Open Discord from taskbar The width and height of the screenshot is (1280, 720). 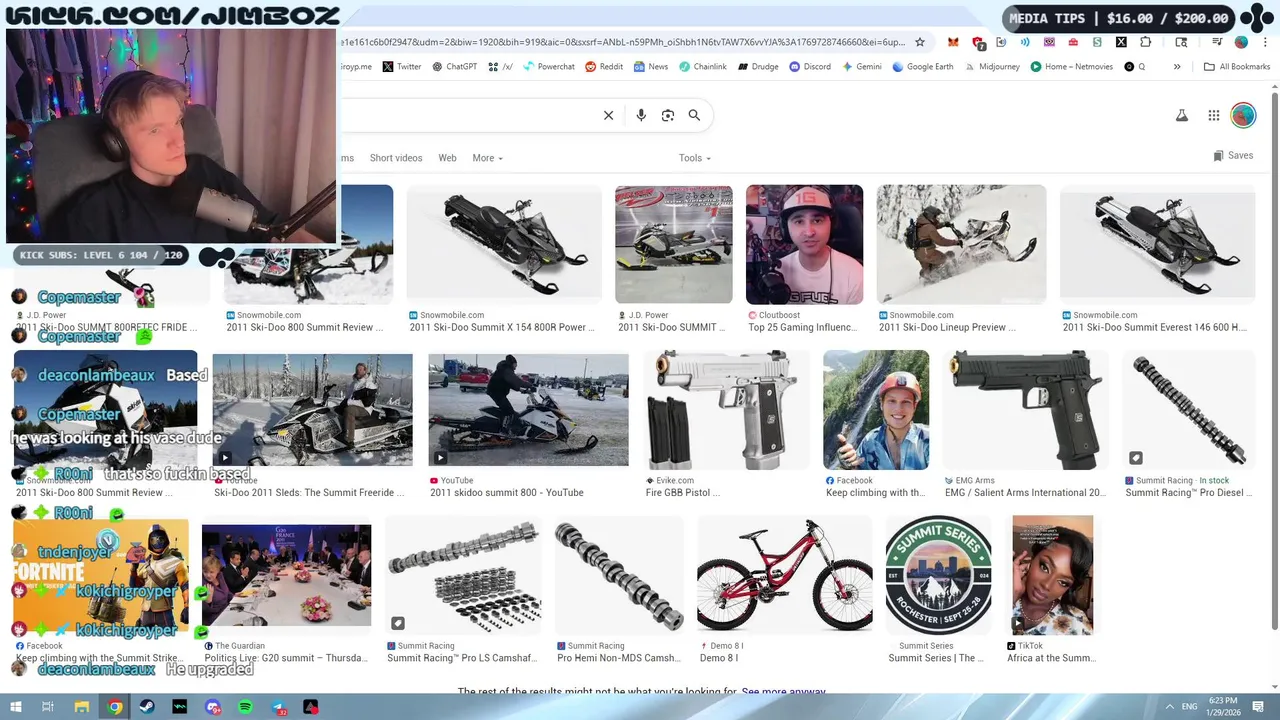tap(213, 707)
